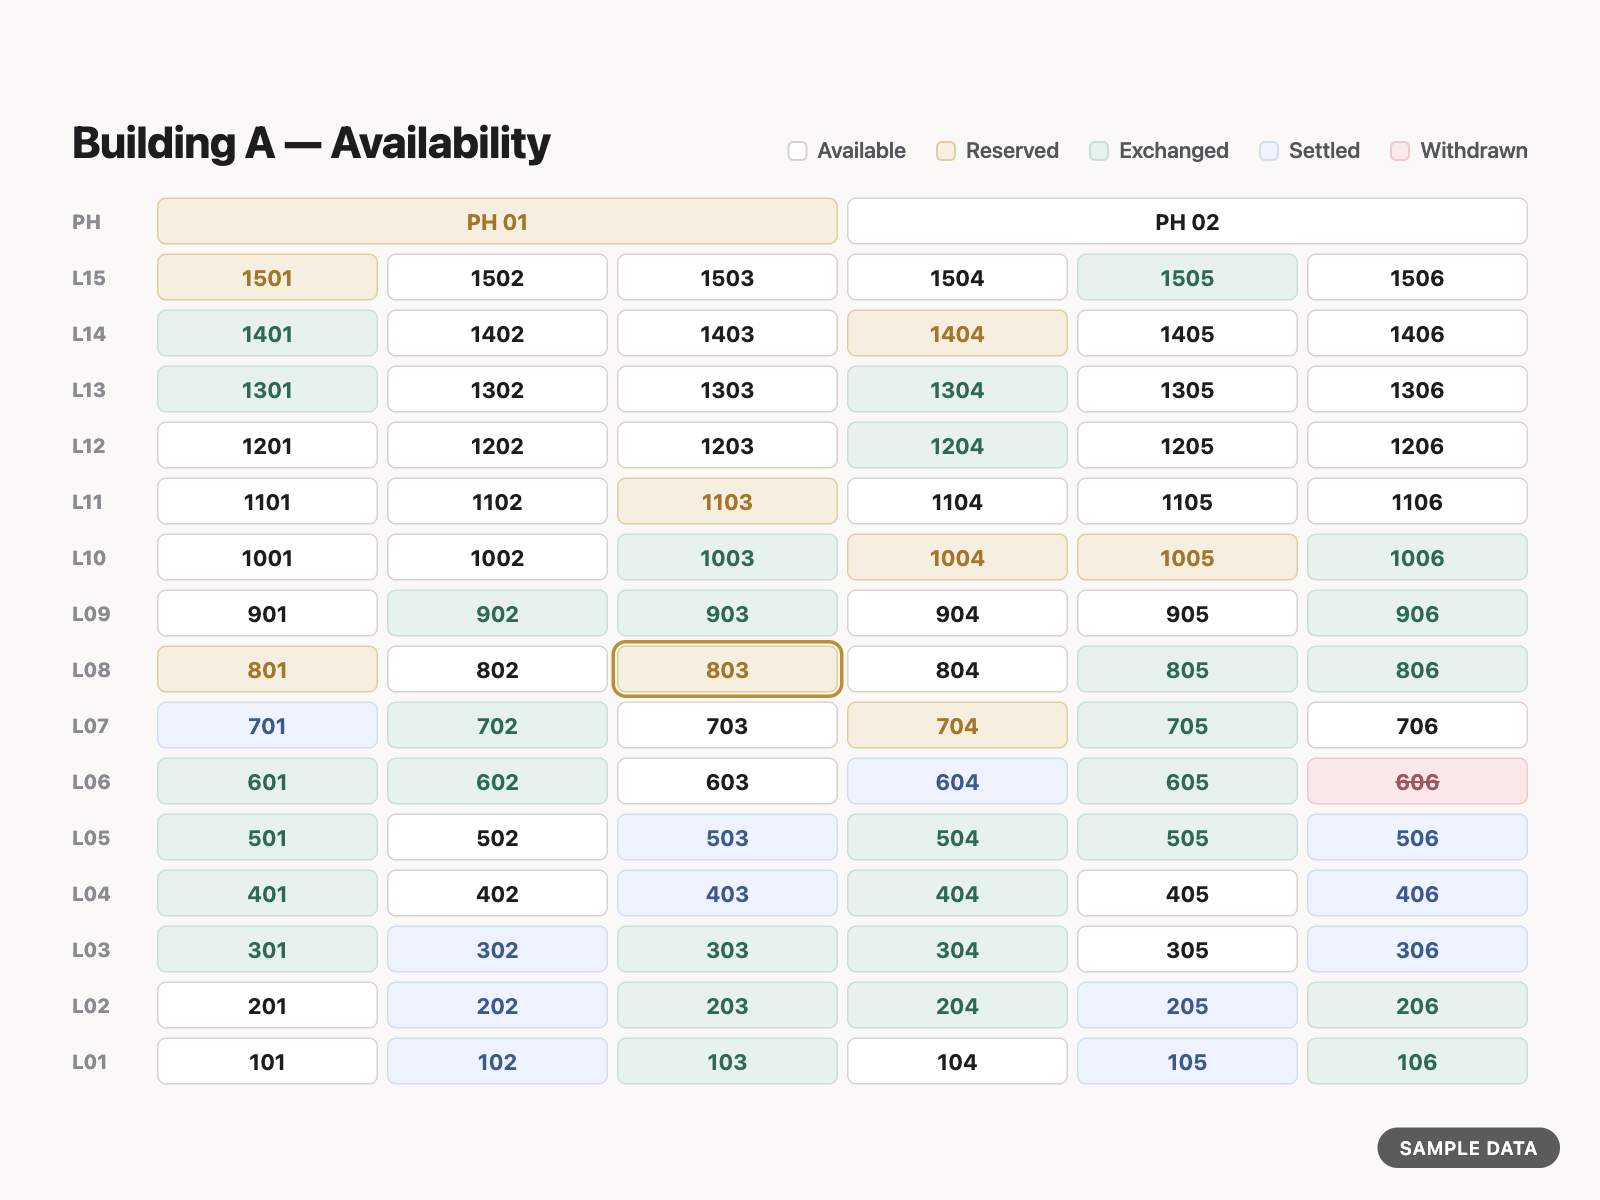Select unit 905

tap(1187, 613)
